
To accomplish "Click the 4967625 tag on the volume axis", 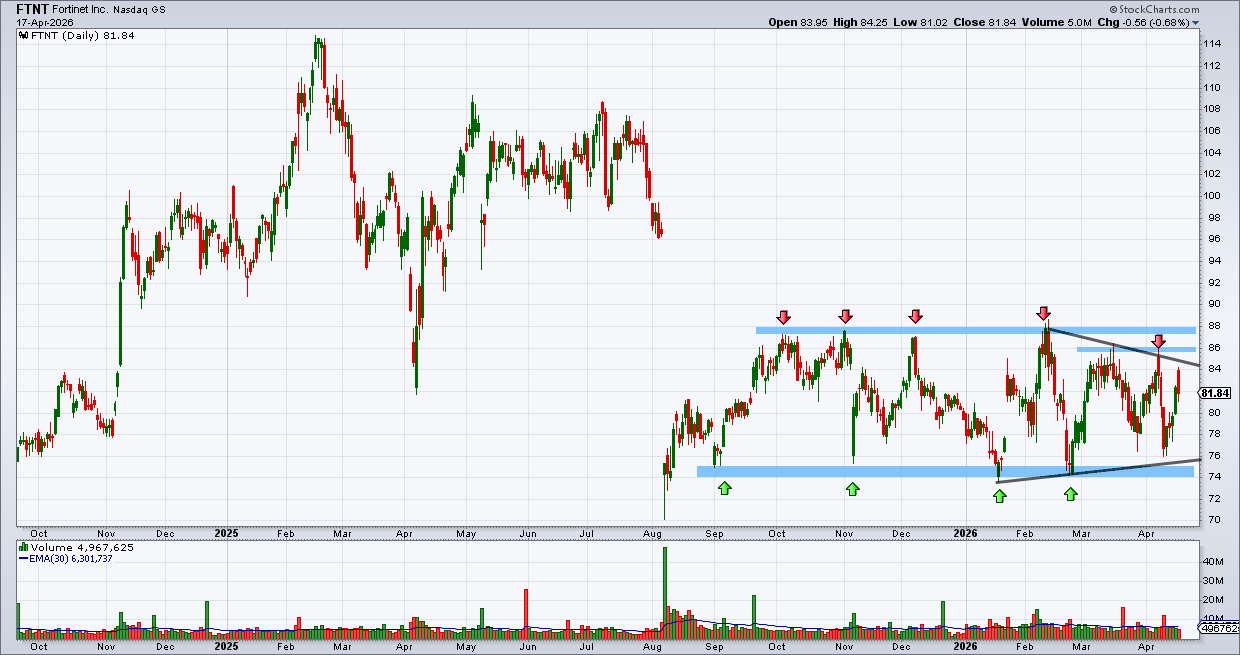I will click(x=1220, y=630).
